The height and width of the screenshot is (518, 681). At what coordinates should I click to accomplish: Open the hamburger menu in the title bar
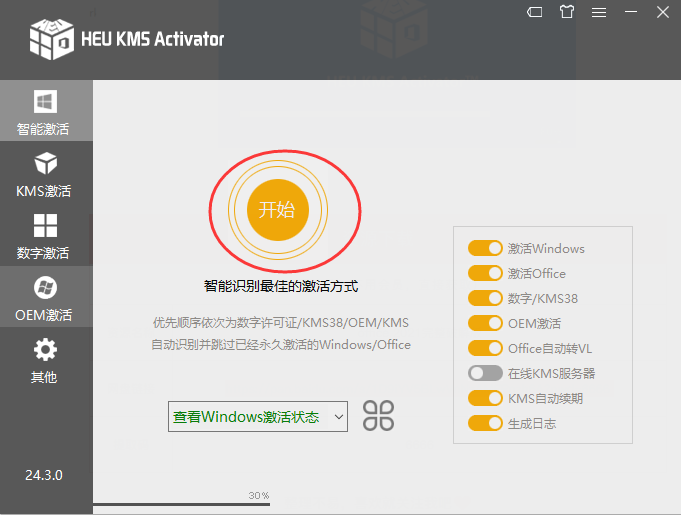[x=599, y=13]
